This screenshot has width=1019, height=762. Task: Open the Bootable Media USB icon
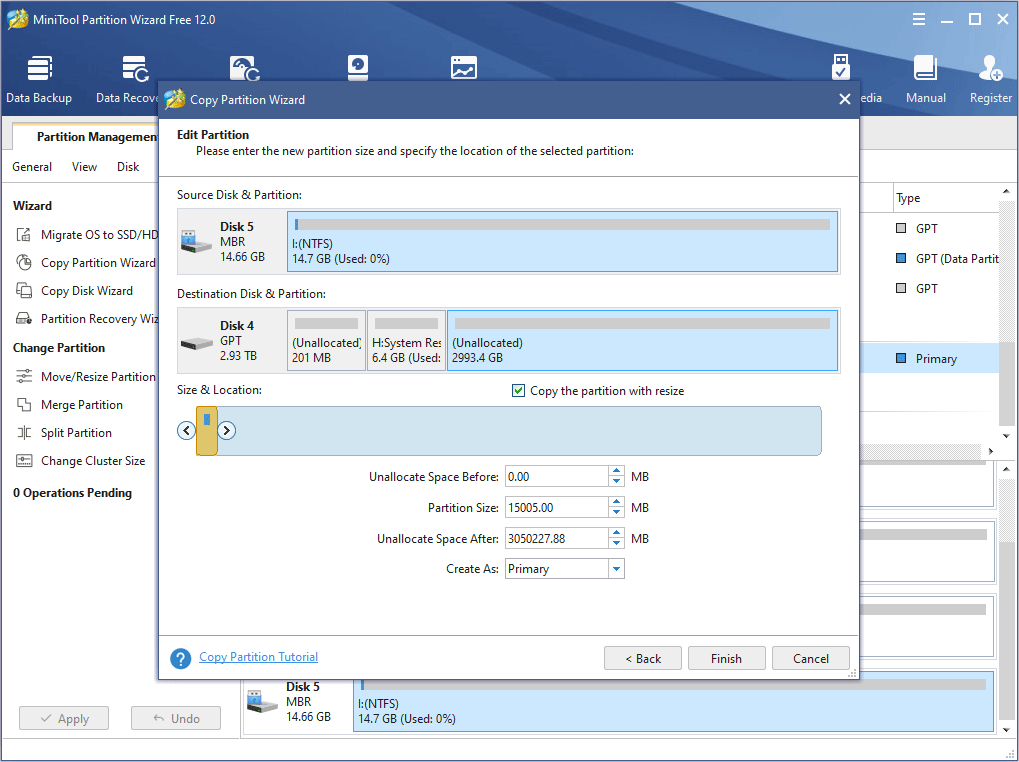click(x=841, y=67)
